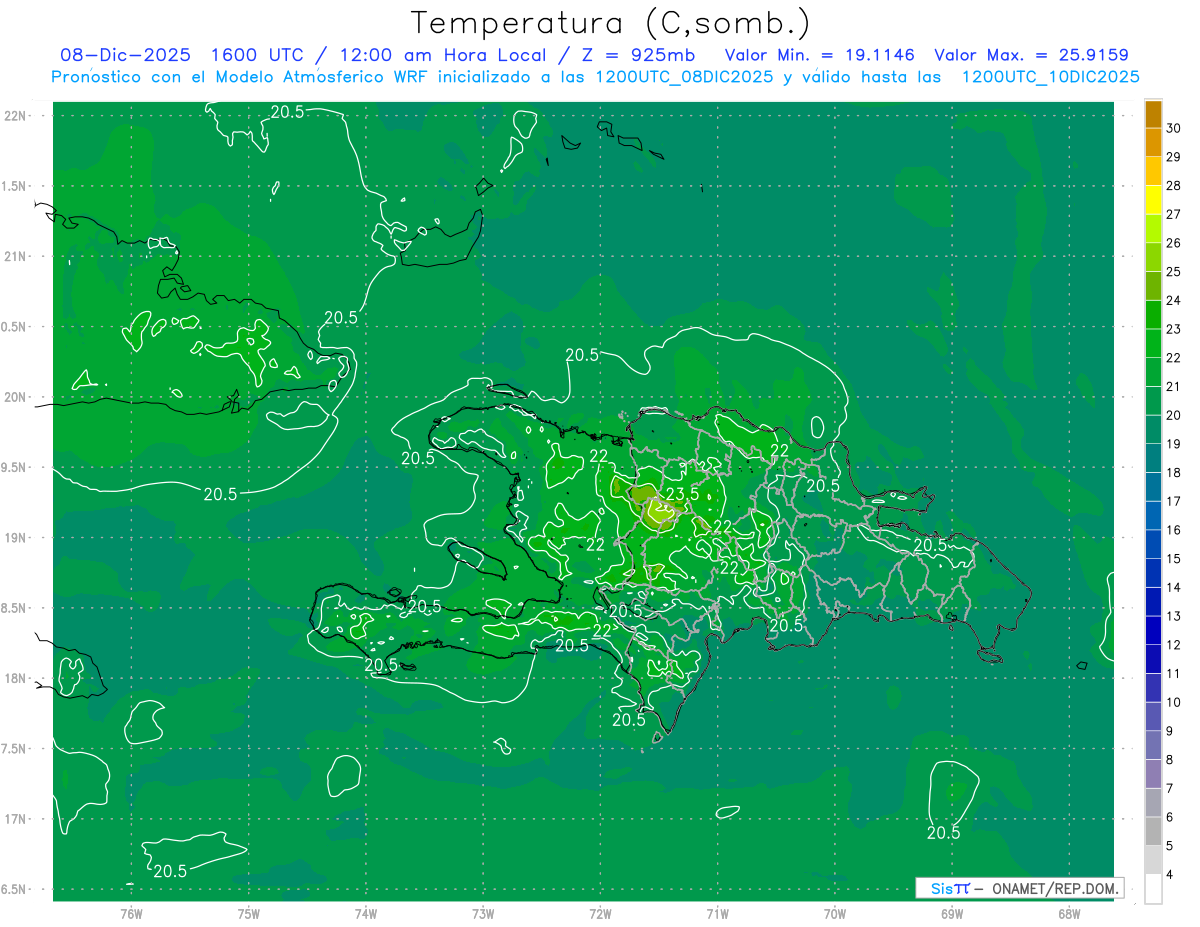Image resolution: width=1200 pixels, height=927 pixels.
Task: Click the colorbar label 23
Action: pyautogui.click(x=1174, y=328)
